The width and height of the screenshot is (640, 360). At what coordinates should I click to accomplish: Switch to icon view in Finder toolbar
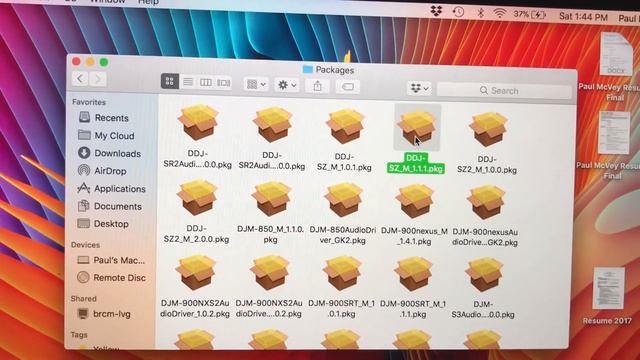pyautogui.click(x=169, y=81)
